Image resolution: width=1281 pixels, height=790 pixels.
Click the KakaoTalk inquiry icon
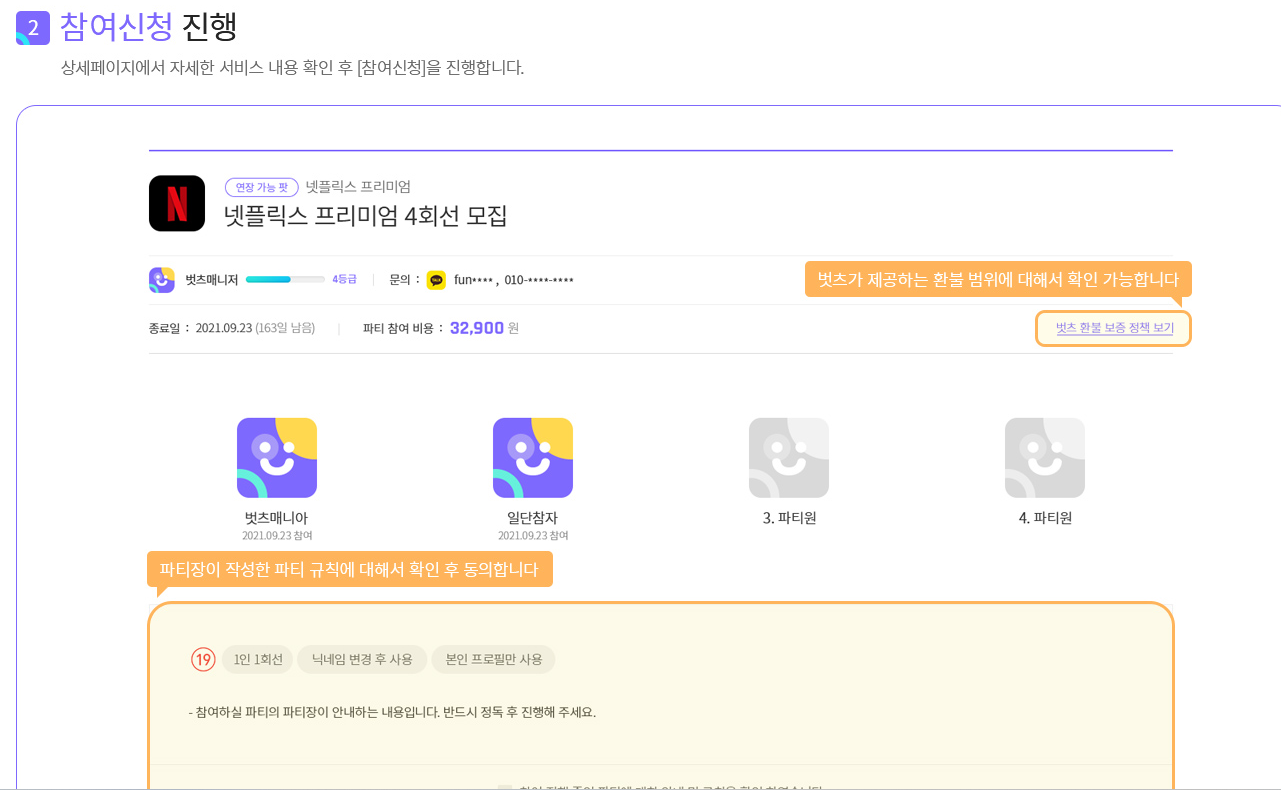coord(436,280)
